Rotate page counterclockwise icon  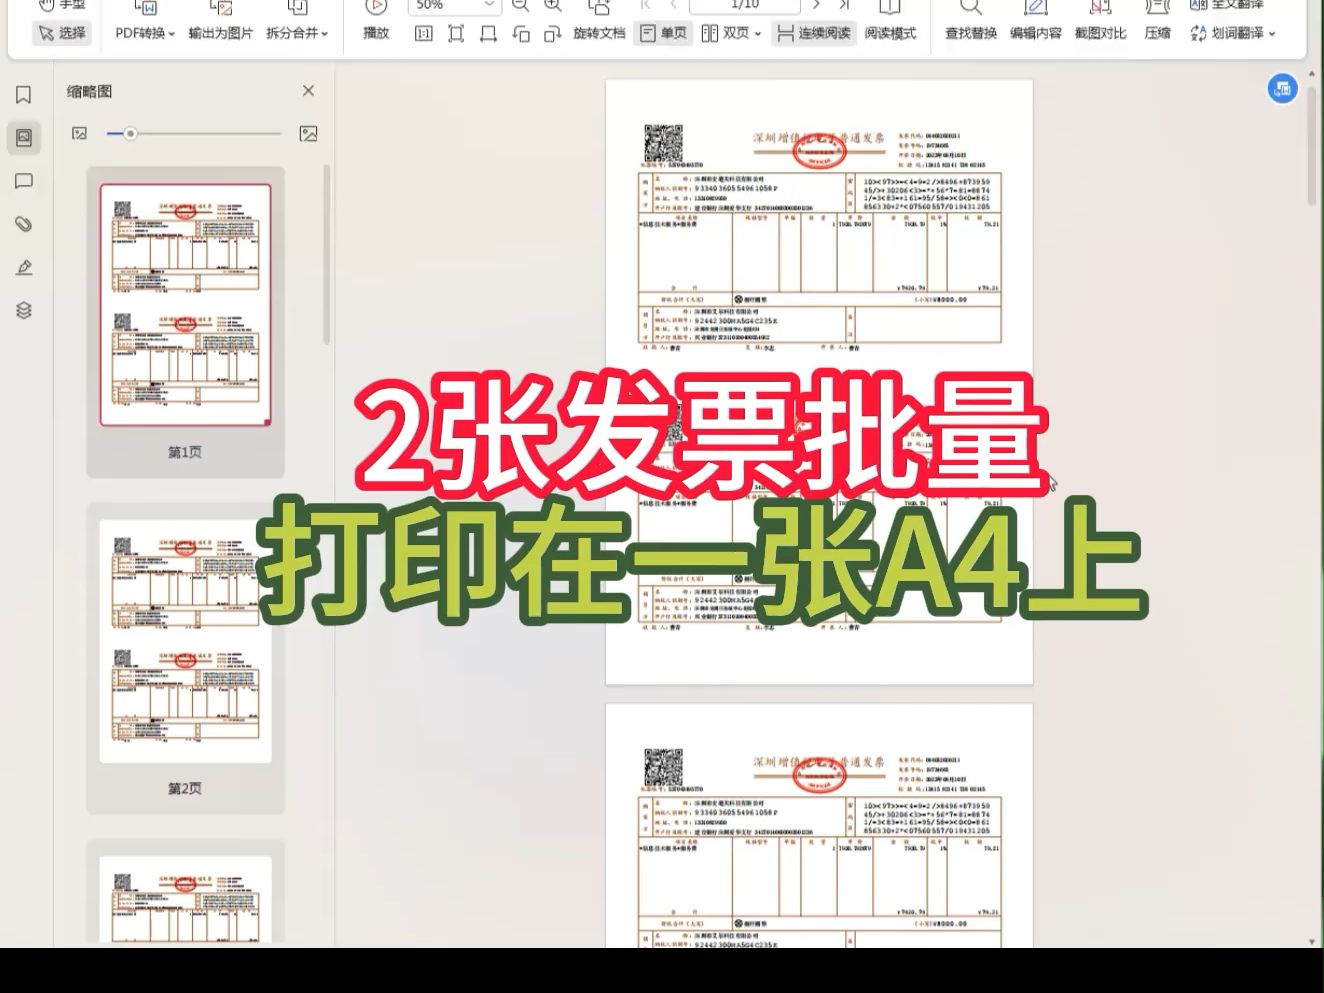[521, 33]
